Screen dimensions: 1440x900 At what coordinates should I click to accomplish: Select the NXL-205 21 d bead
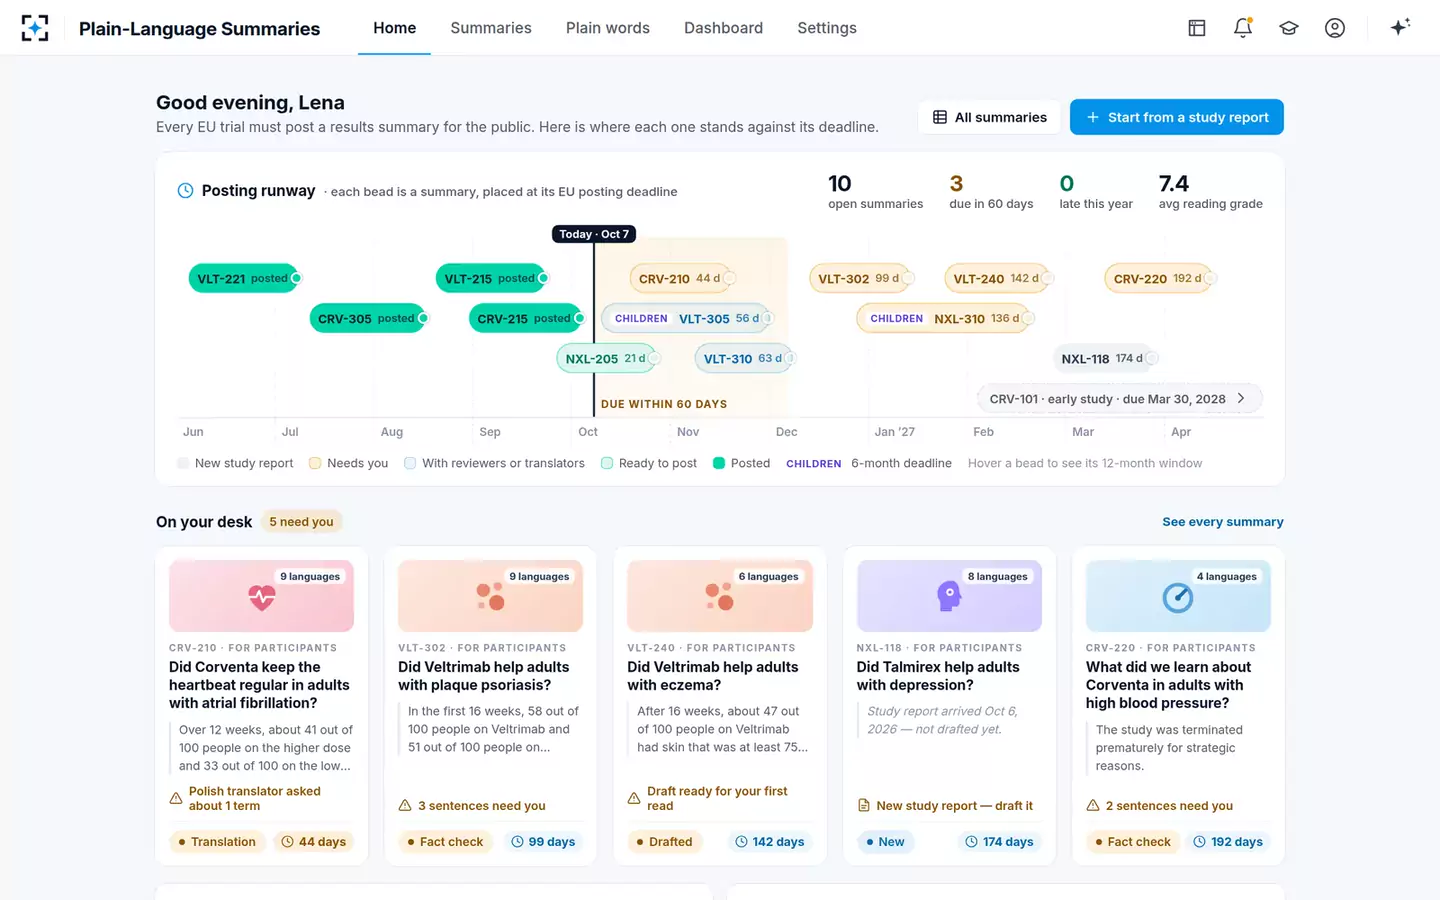pos(608,358)
